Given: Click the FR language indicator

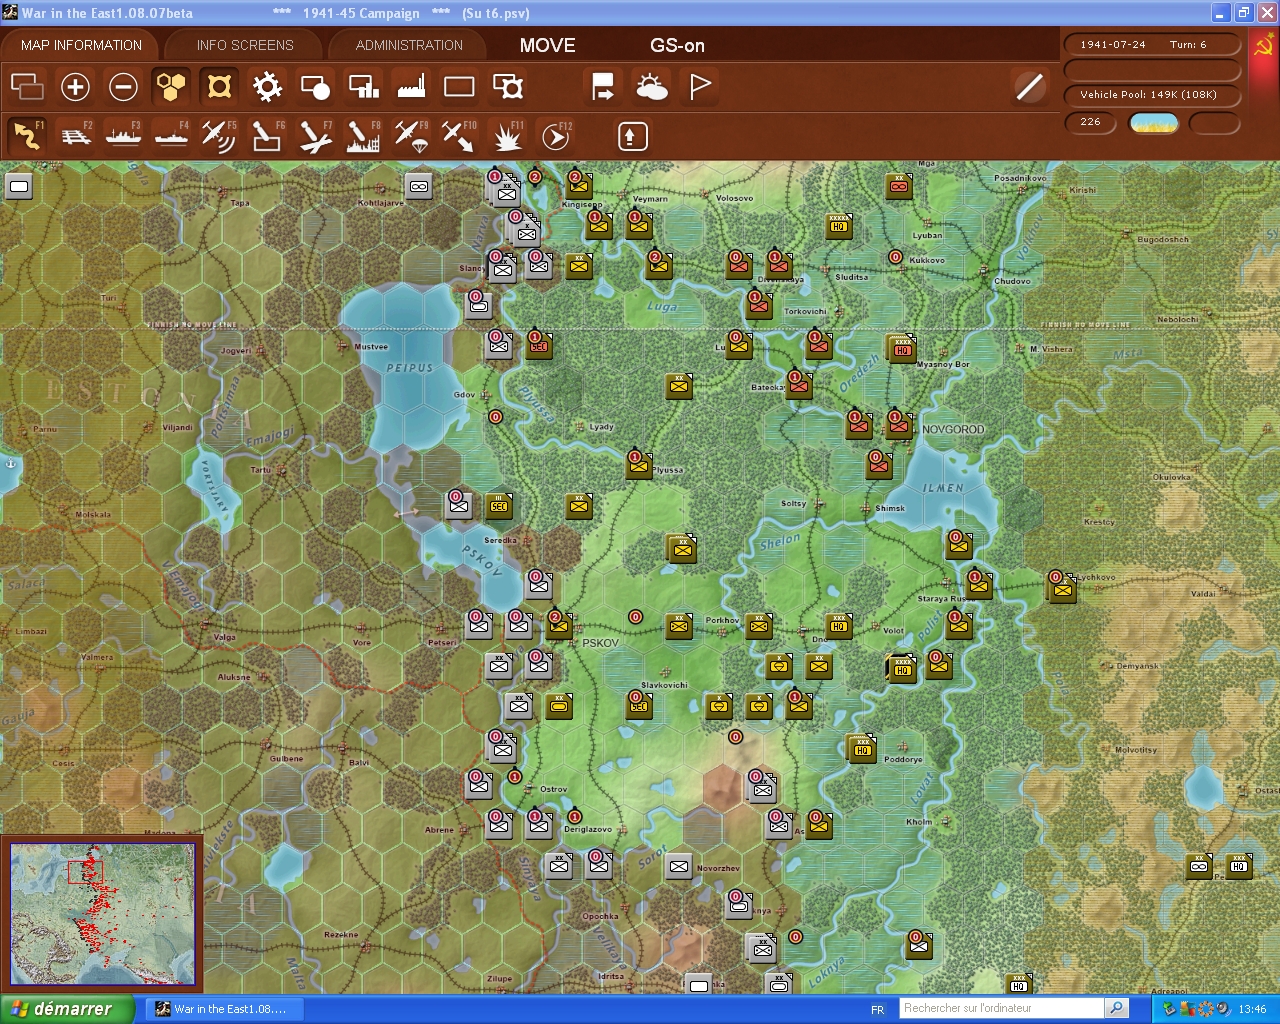Looking at the screenshot, I should [877, 1009].
